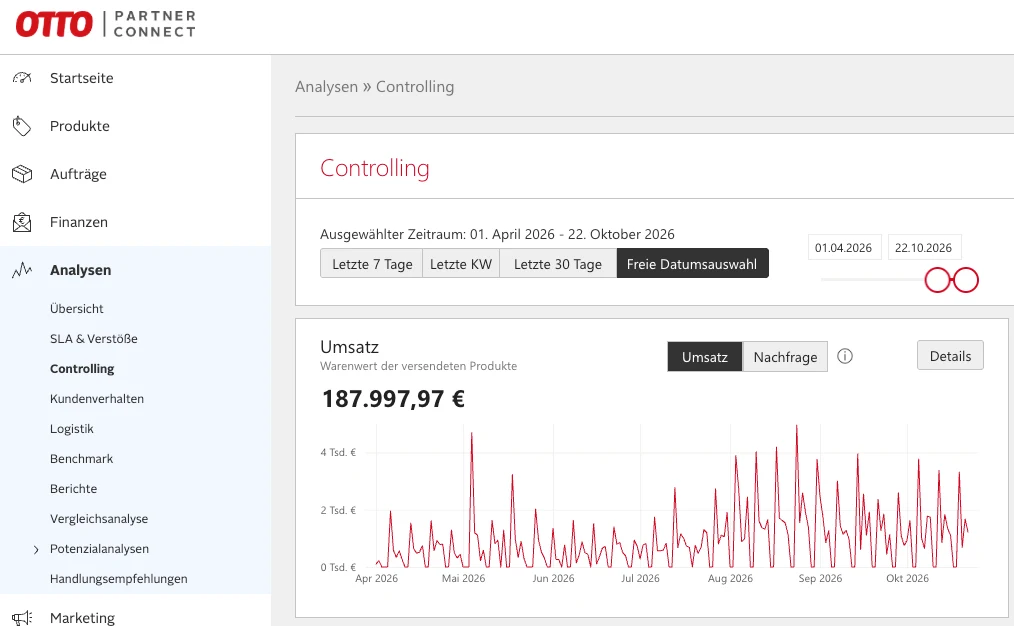Screen dimensions: 1014x626
Task: Click the OTTO Partner Connect logo
Action: 105,24
